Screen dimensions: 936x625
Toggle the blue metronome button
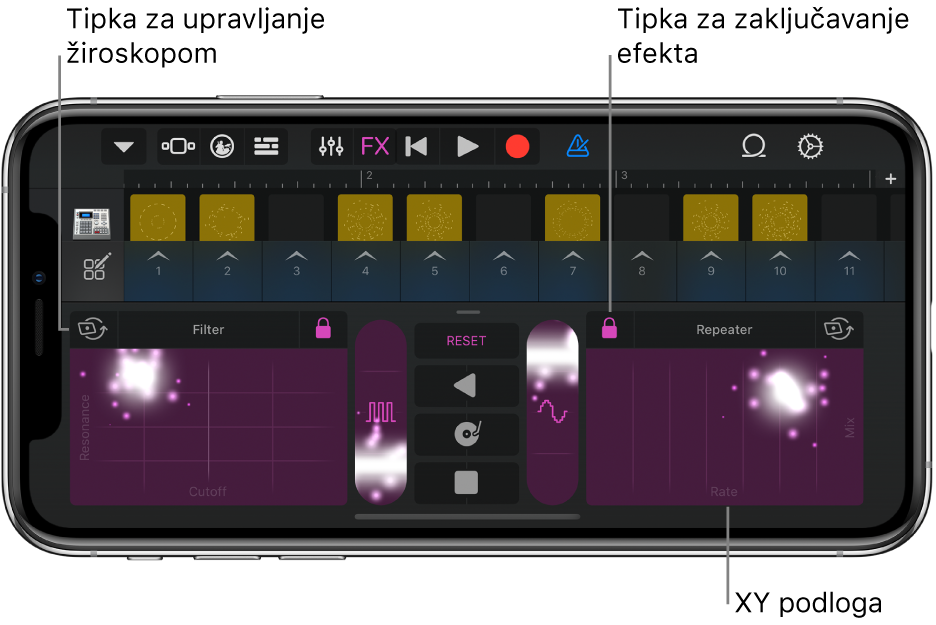[578, 146]
